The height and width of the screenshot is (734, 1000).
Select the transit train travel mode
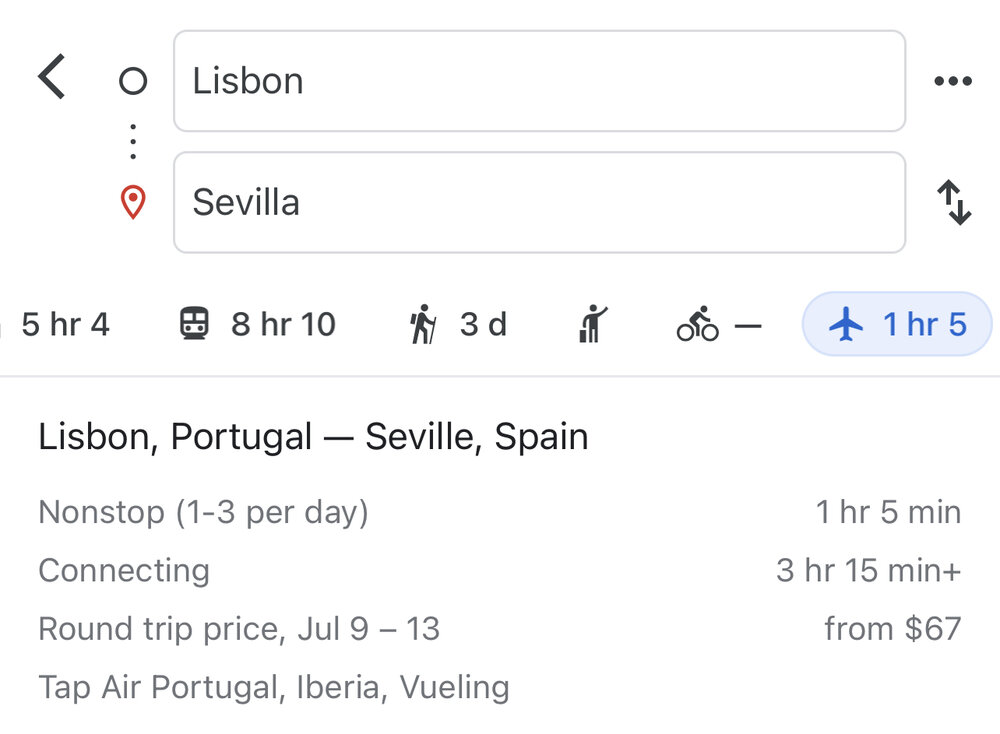coord(257,324)
